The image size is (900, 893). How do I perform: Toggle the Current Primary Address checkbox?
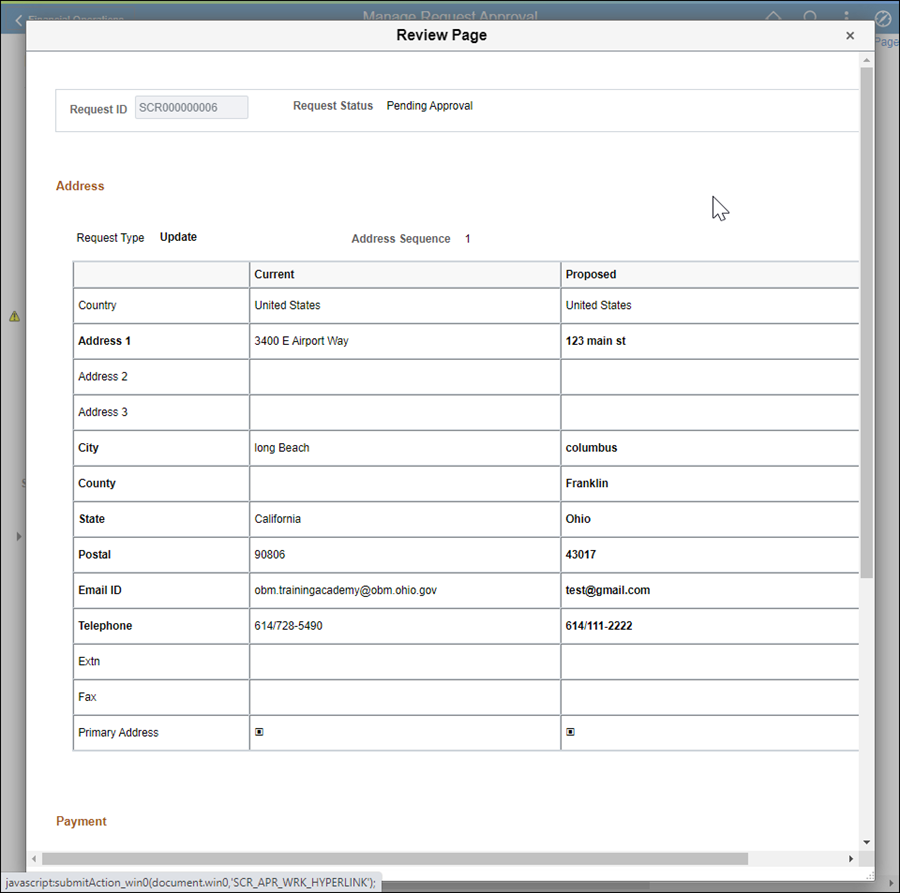pos(259,732)
